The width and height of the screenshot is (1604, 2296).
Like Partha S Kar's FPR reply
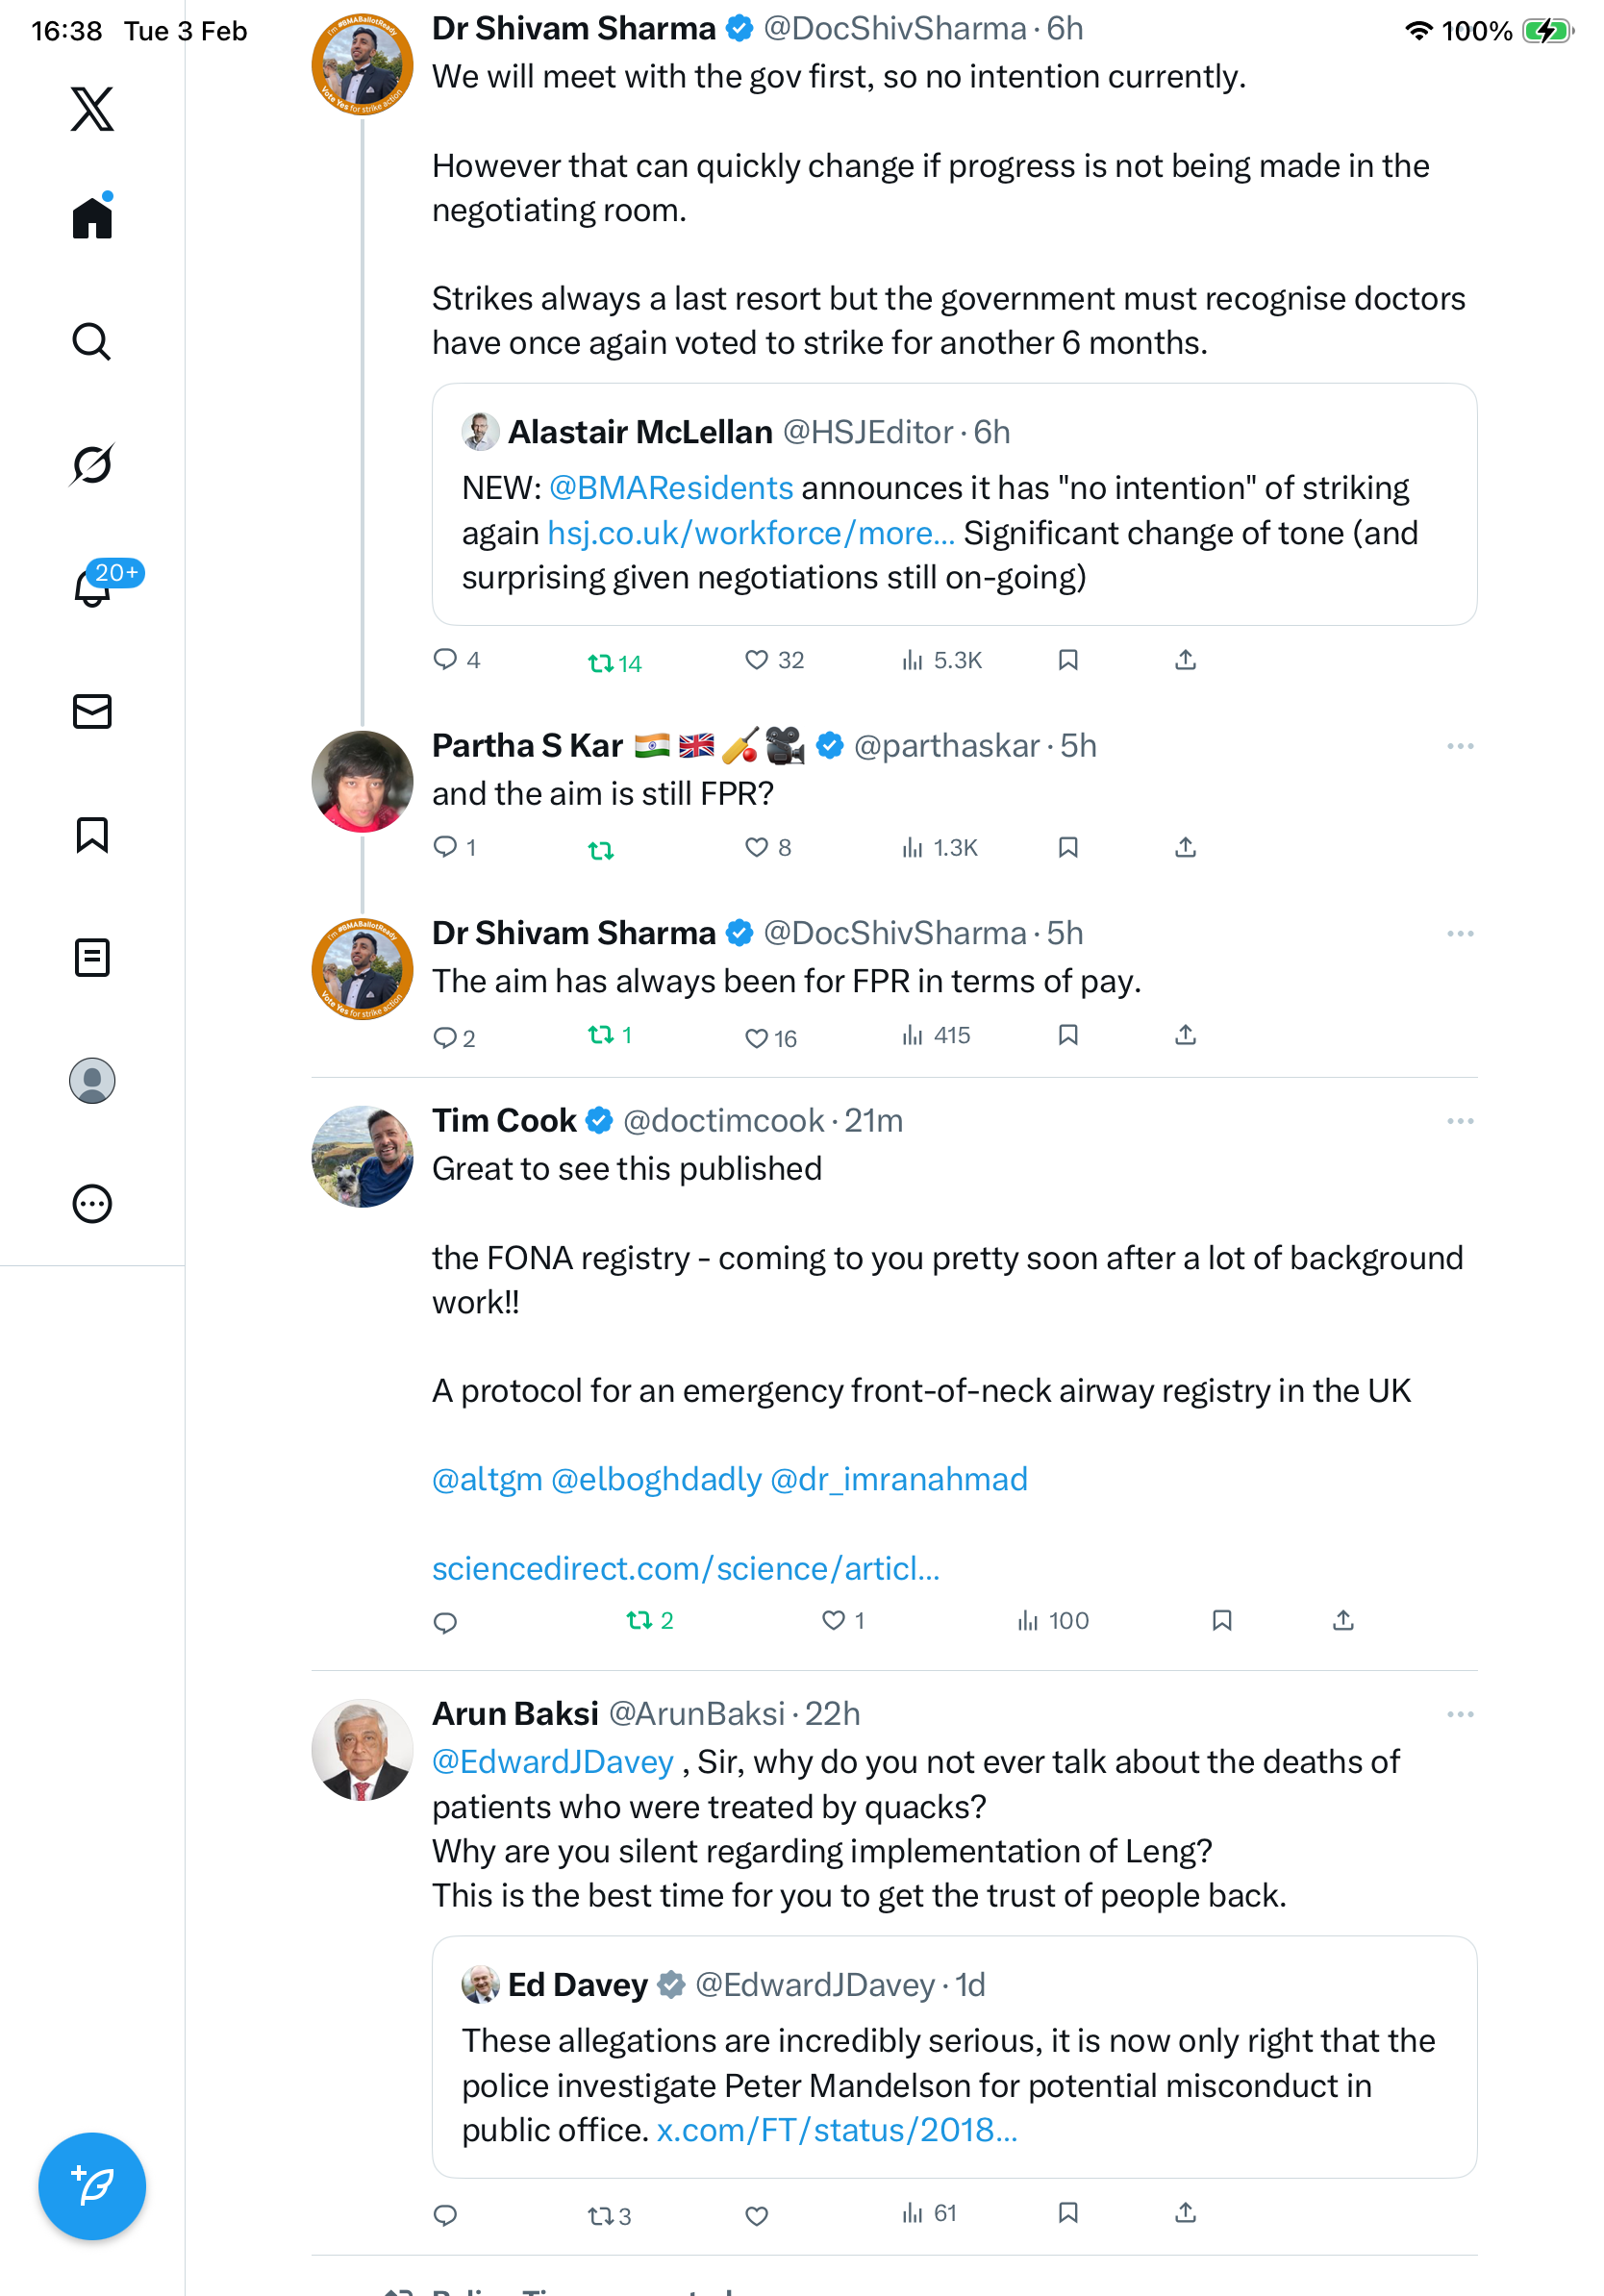(x=757, y=848)
